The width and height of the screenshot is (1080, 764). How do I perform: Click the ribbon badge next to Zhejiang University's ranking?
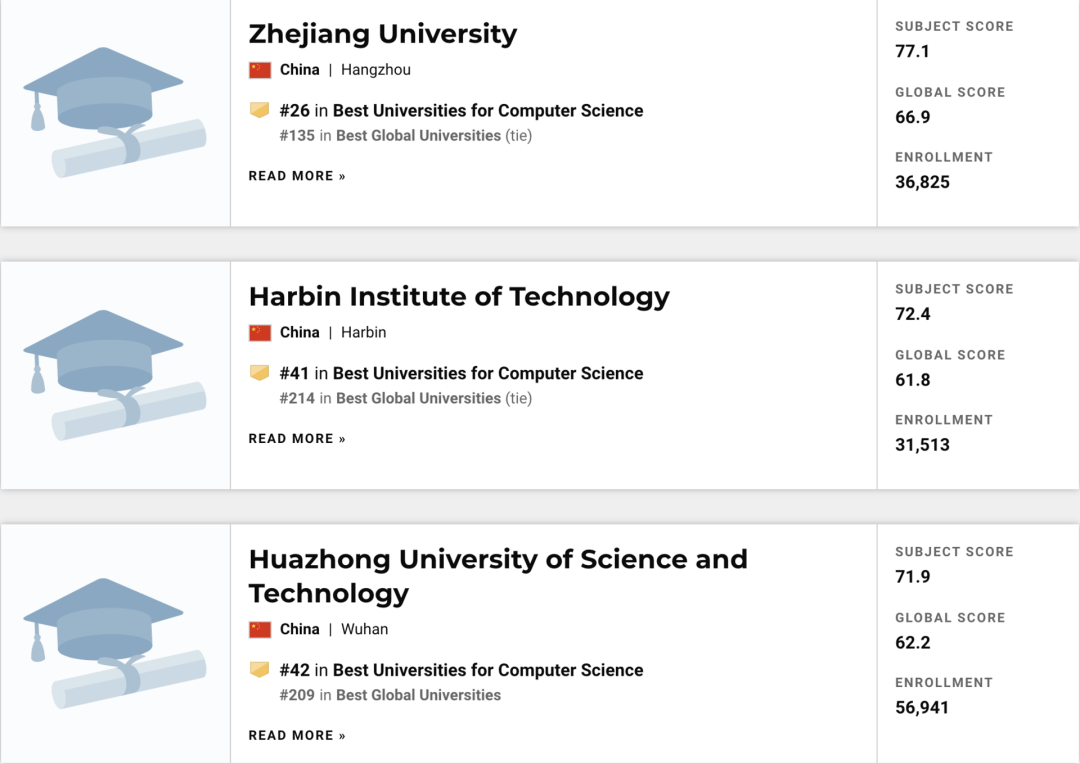pos(259,110)
